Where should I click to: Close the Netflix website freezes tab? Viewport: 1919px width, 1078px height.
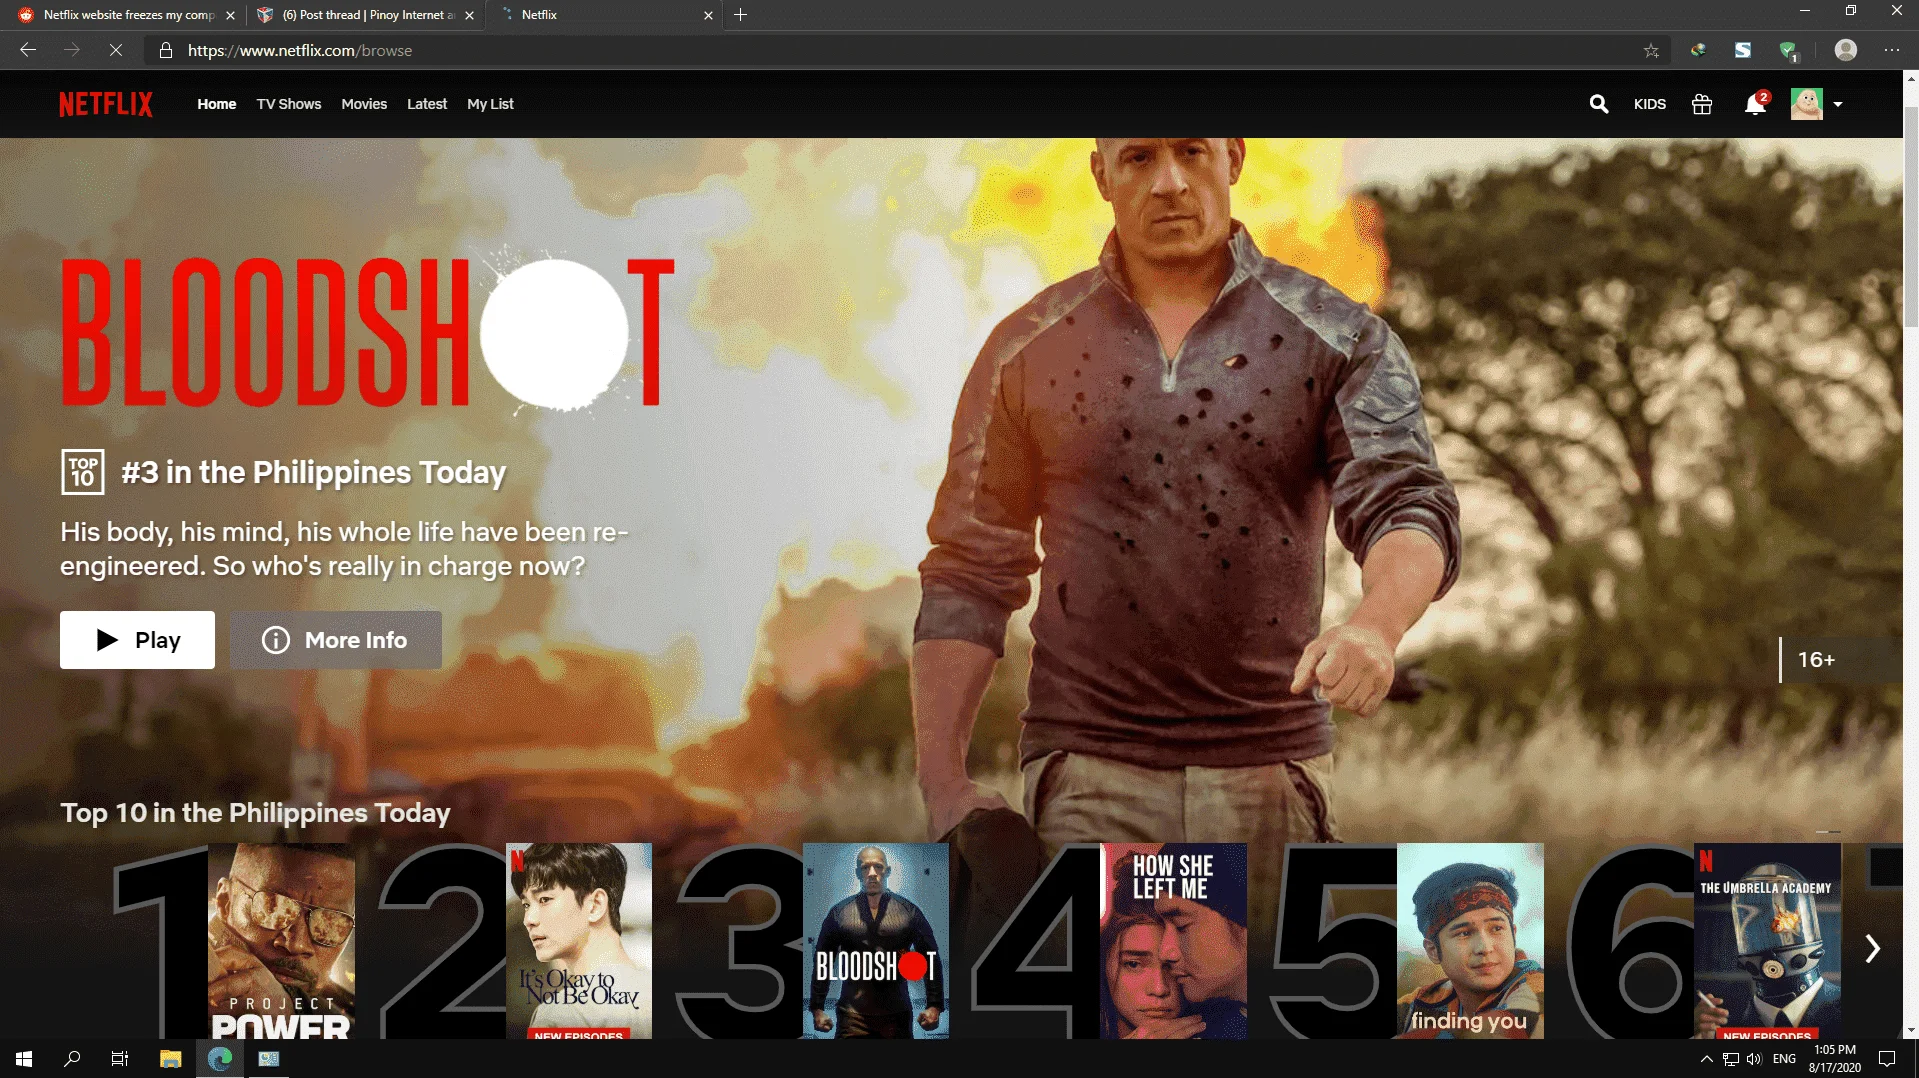[230, 15]
